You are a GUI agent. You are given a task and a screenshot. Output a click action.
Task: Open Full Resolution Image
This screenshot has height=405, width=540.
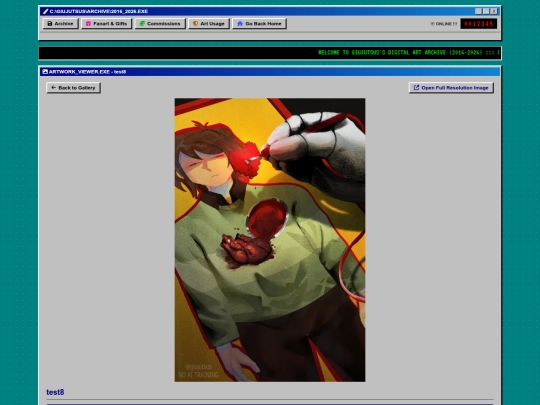[x=451, y=87]
